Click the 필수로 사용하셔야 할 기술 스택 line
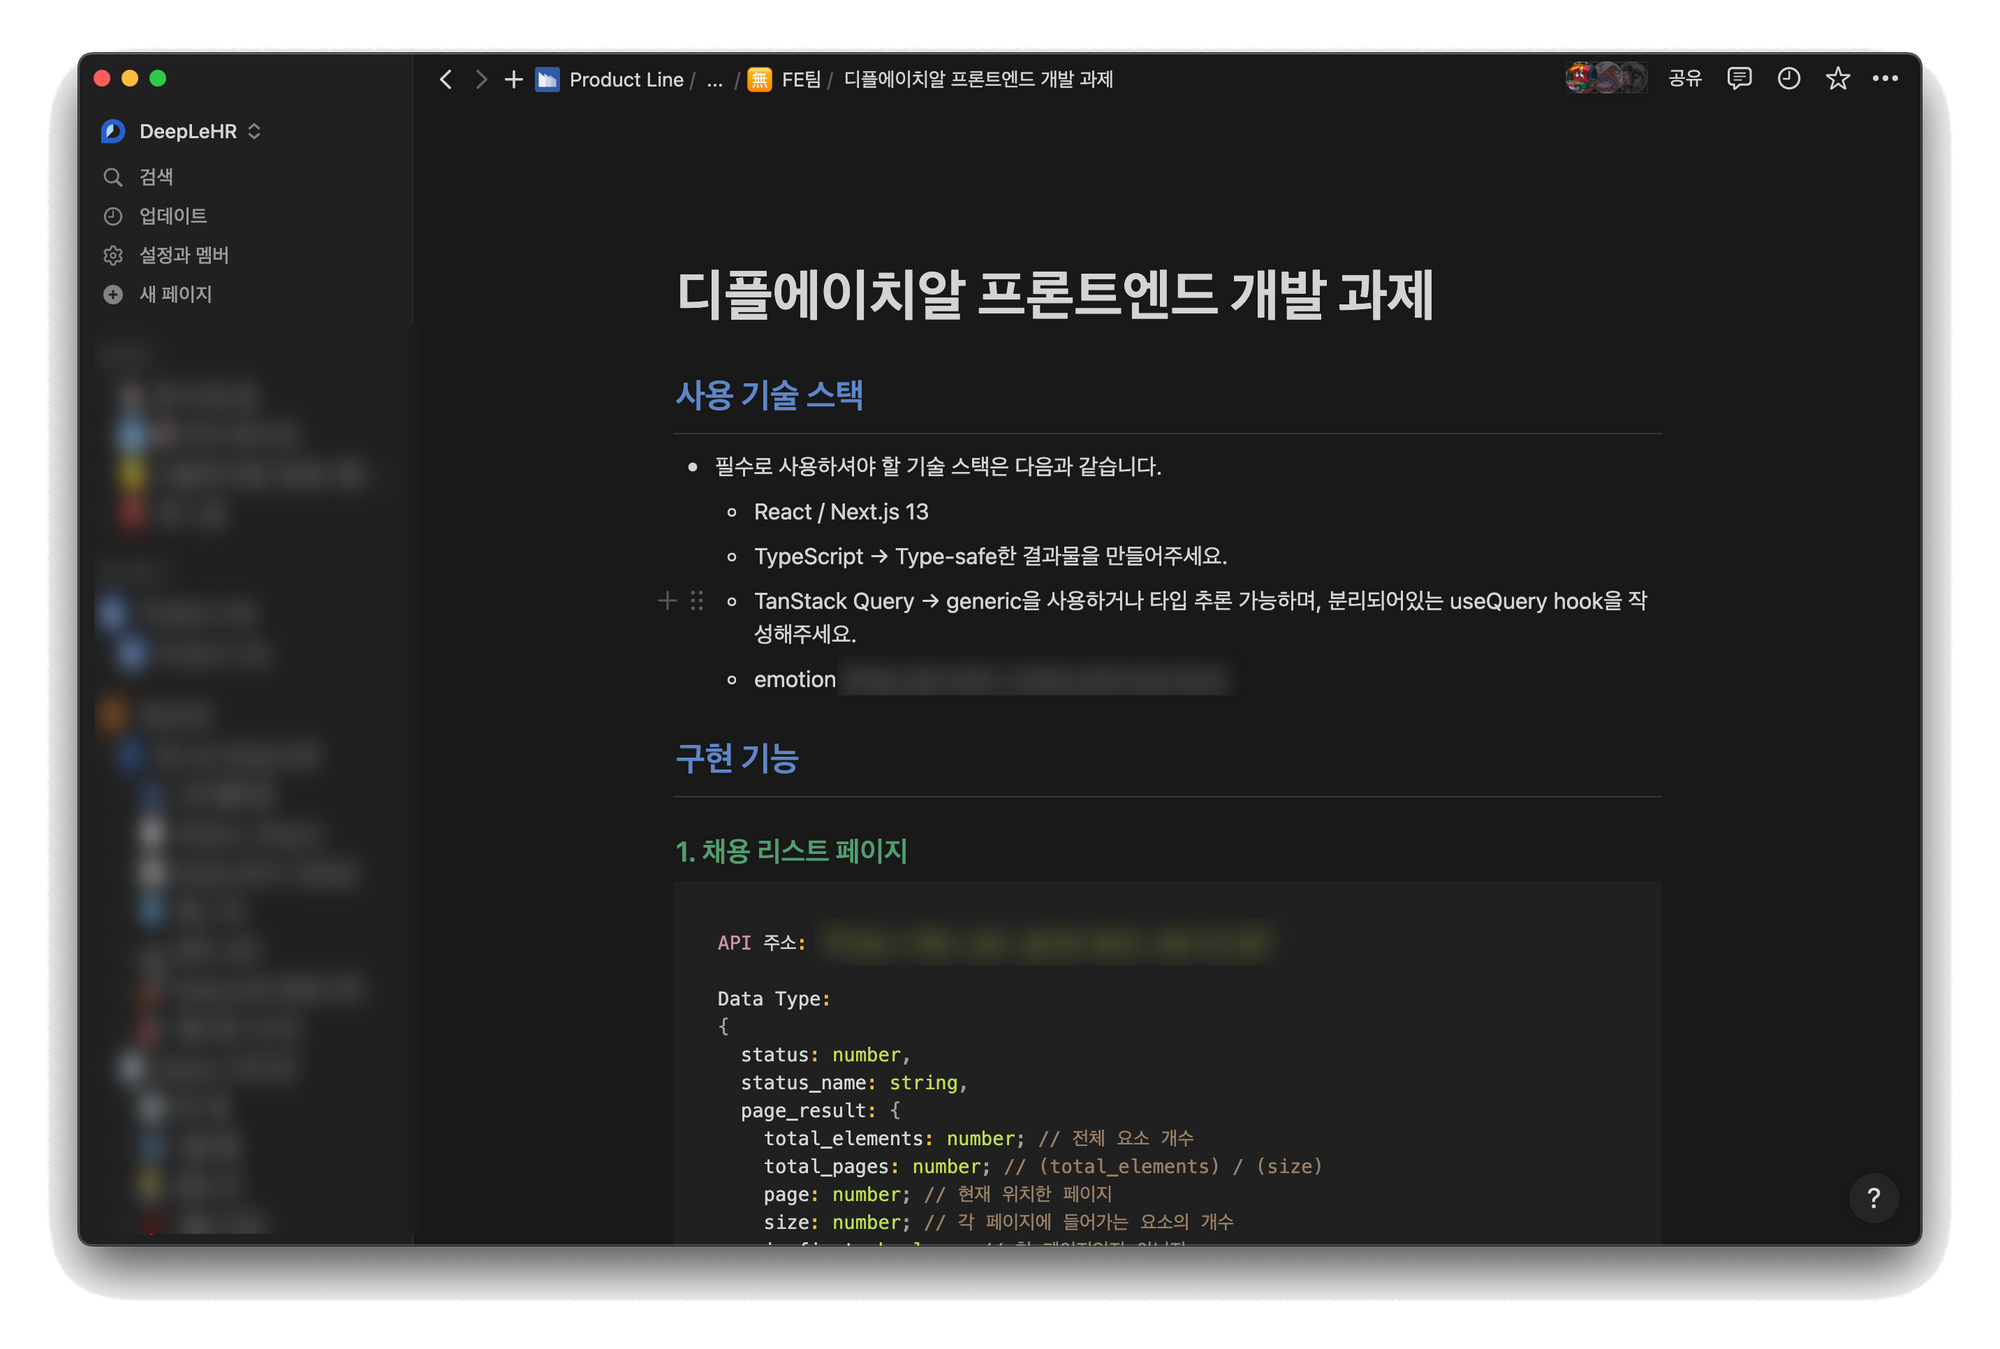The width and height of the screenshot is (2000, 1349). point(938,466)
